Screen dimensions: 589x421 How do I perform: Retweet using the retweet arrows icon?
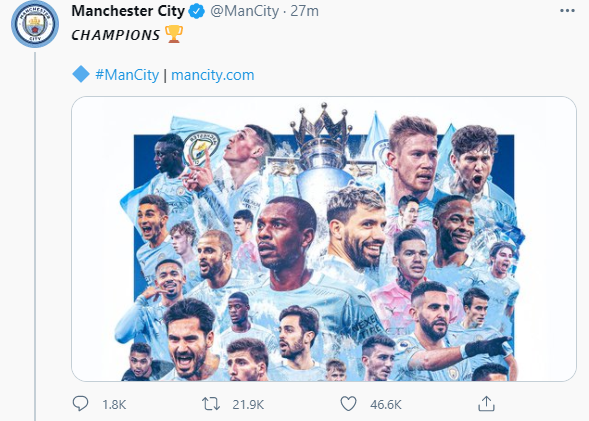211,404
